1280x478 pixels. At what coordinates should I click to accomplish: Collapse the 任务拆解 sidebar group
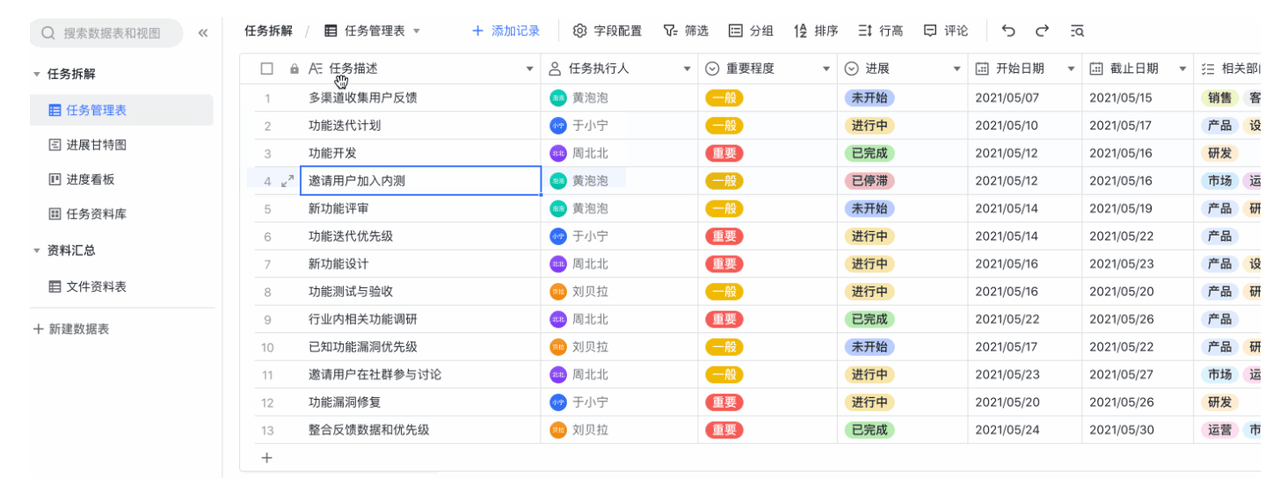tap(37, 74)
